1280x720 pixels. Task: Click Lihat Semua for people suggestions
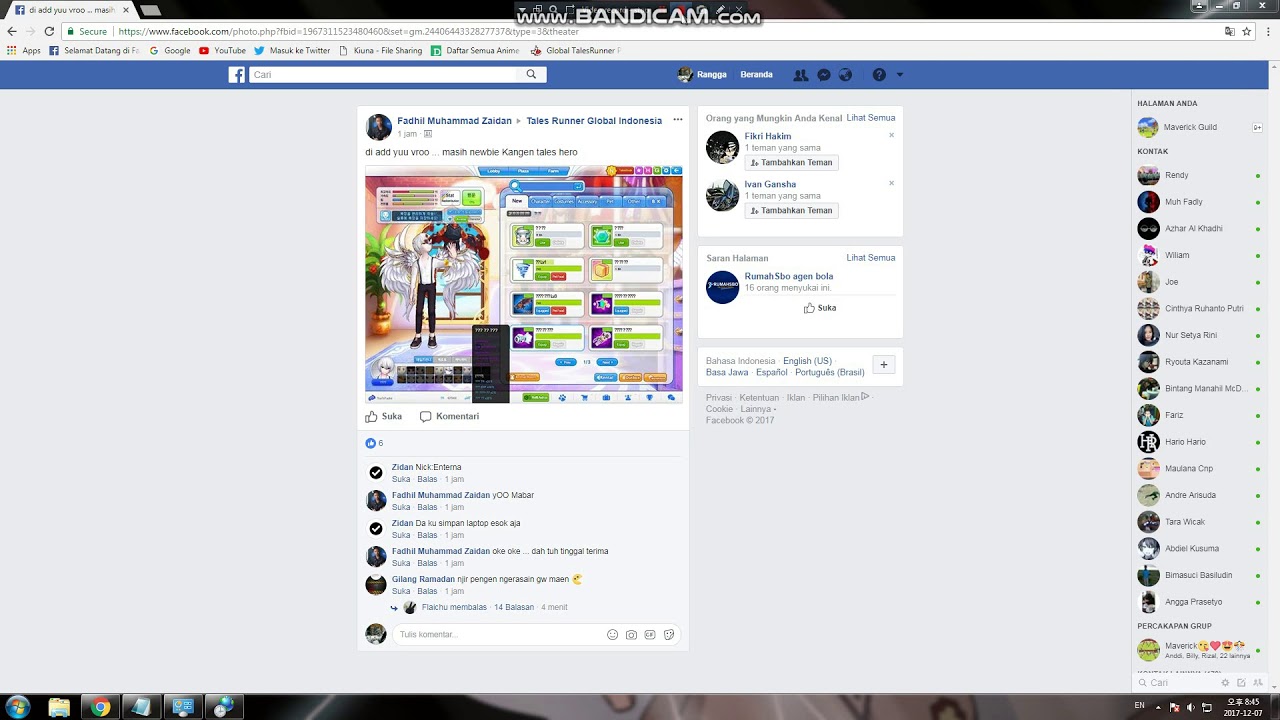tap(871, 118)
